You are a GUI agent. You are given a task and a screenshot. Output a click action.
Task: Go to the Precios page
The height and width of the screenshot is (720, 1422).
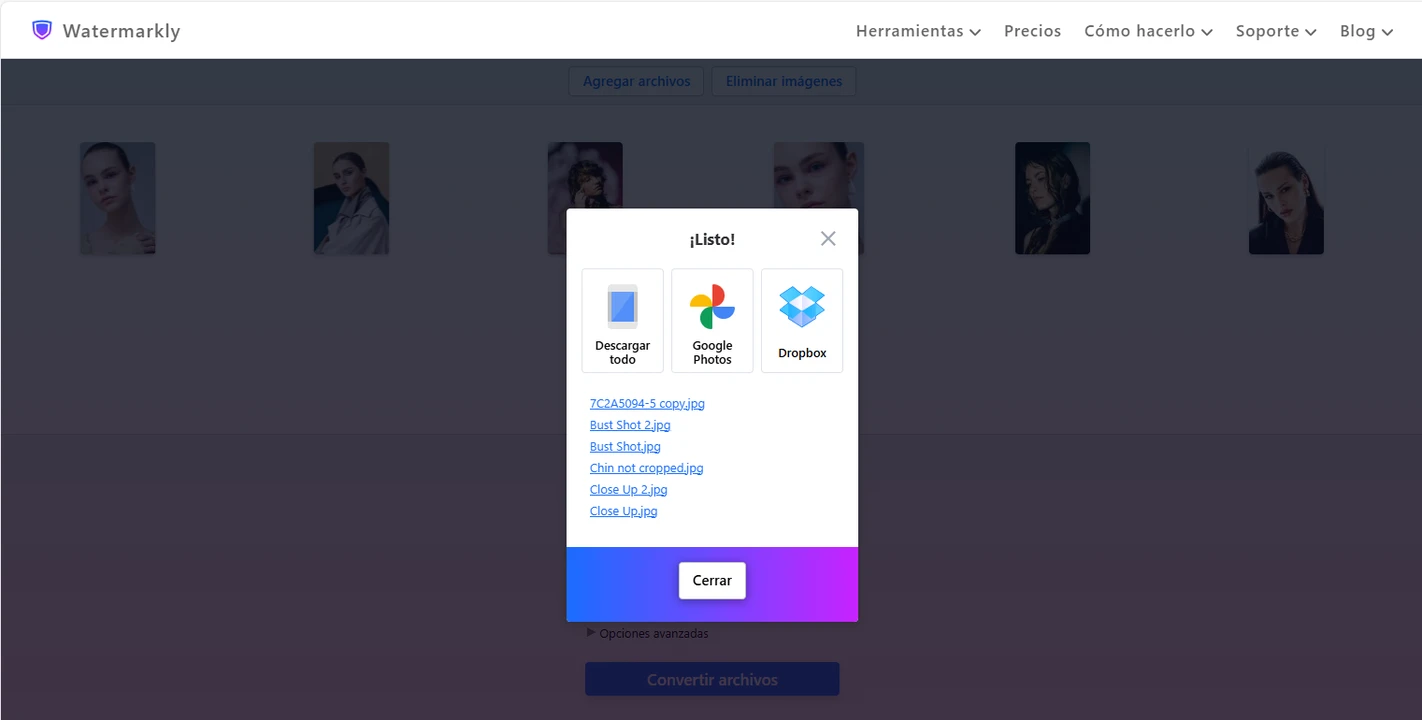(x=1032, y=31)
